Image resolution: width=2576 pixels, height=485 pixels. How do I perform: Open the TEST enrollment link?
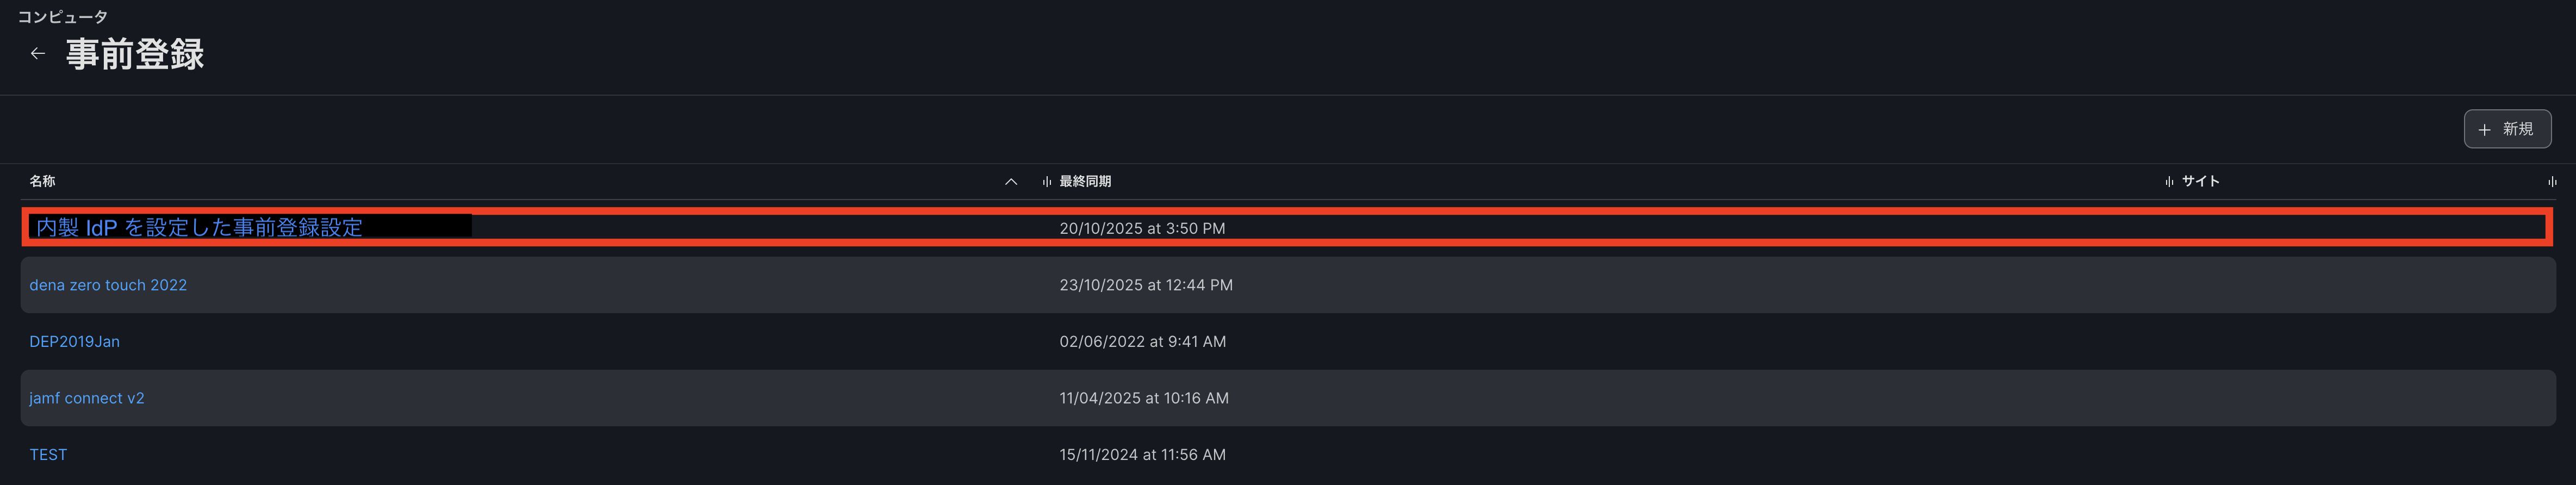tap(48, 455)
